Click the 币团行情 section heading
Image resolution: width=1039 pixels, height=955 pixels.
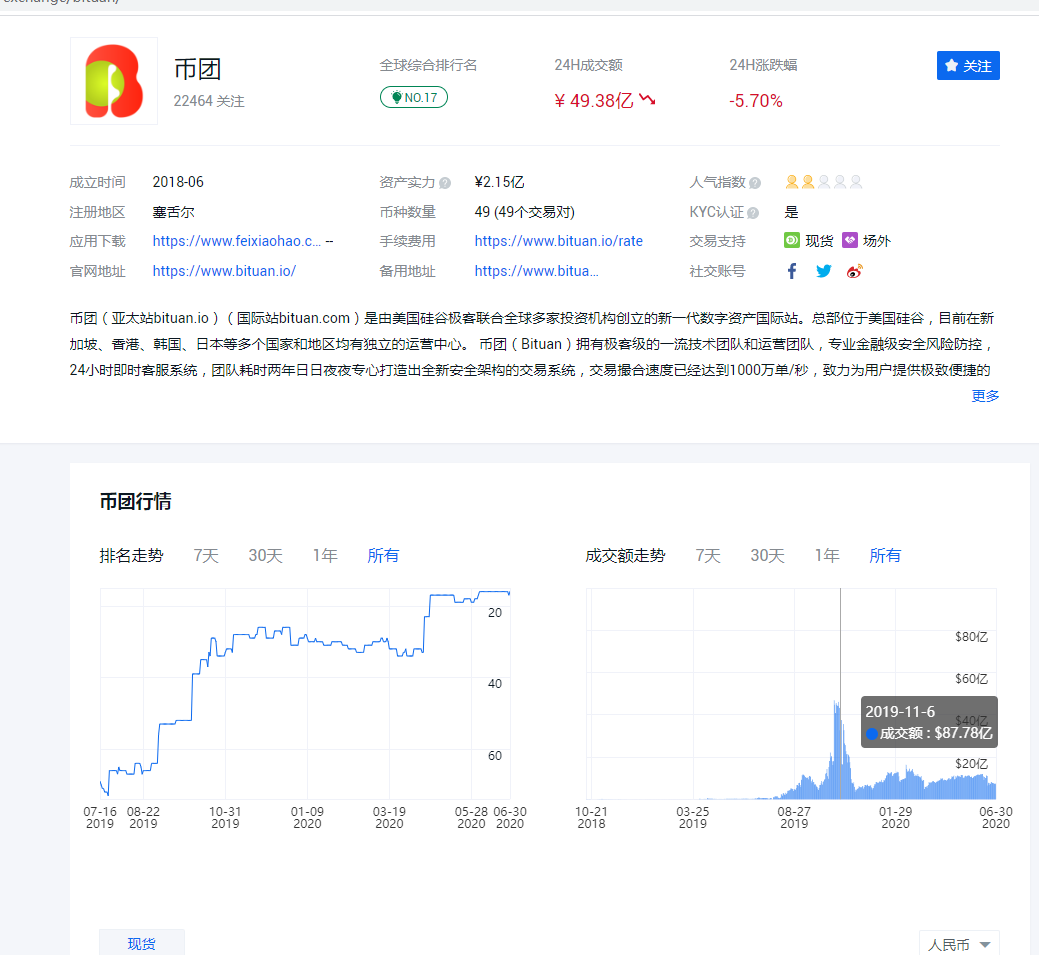pyautogui.click(x=135, y=501)
